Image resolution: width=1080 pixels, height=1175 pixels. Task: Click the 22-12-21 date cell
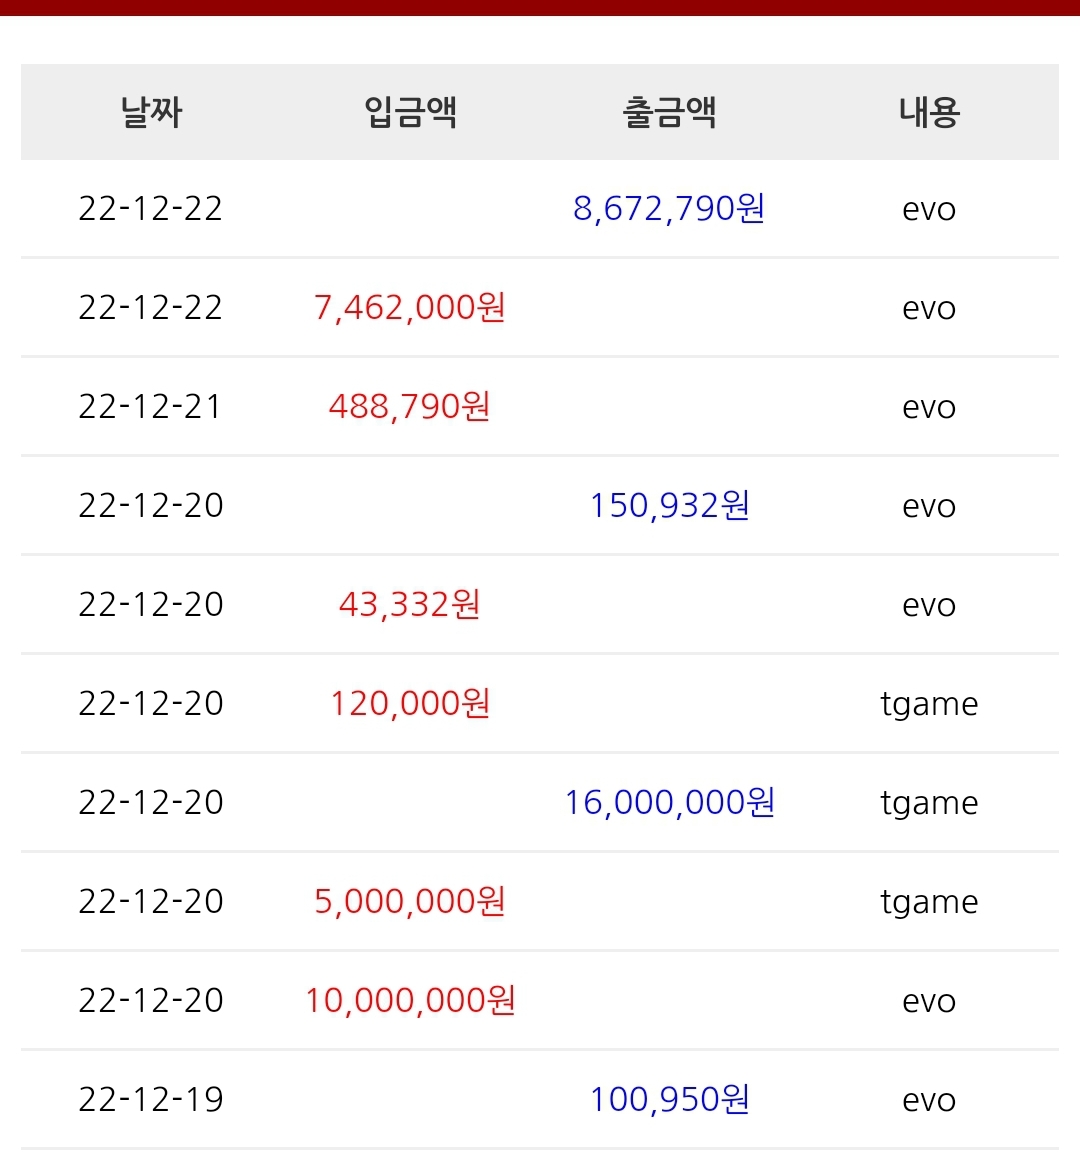(x=151, y=406)
